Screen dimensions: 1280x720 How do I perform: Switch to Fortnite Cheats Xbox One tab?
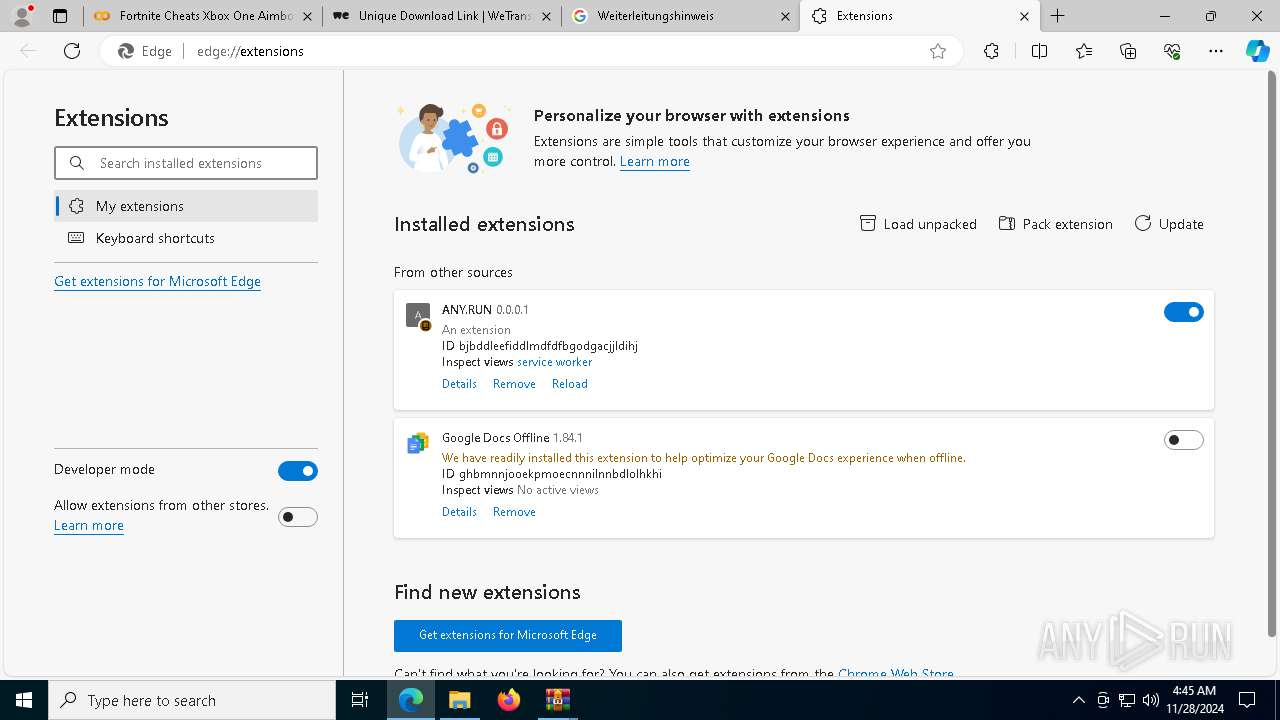[x=203, y=16]
